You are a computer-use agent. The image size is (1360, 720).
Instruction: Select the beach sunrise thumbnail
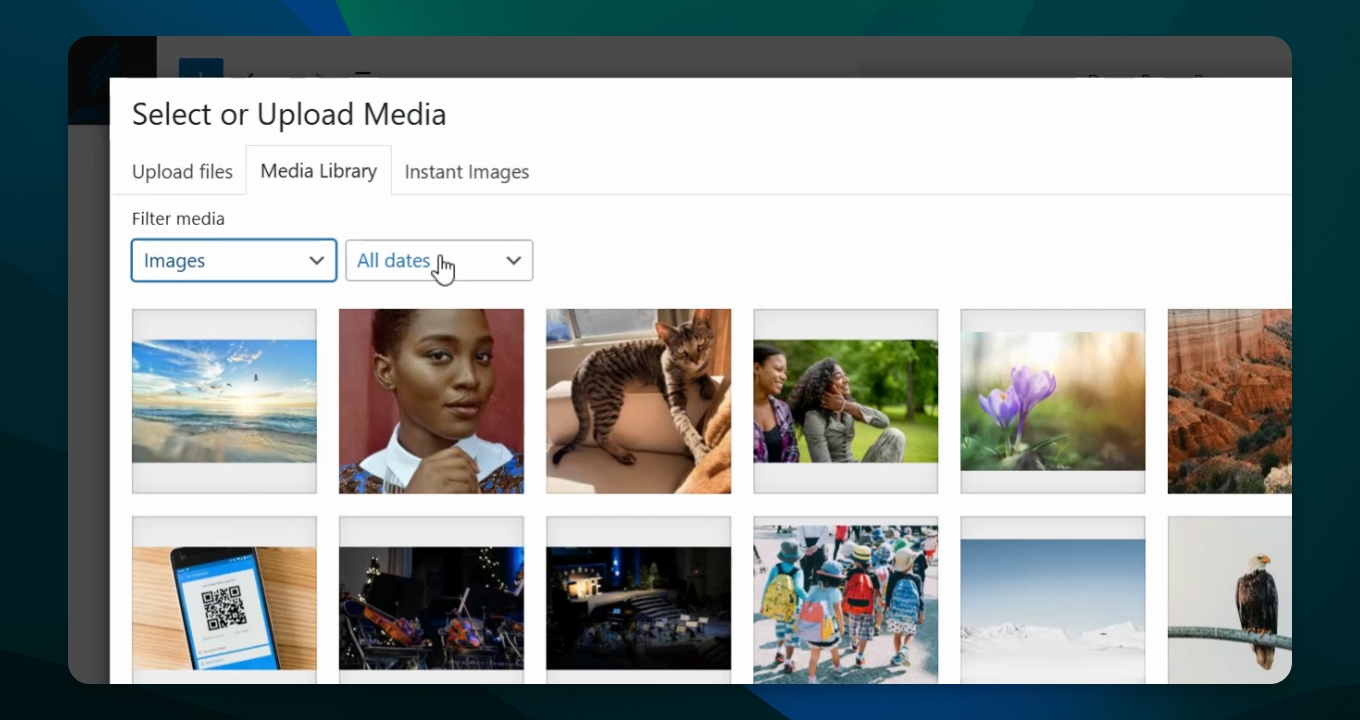pos(224,401)
